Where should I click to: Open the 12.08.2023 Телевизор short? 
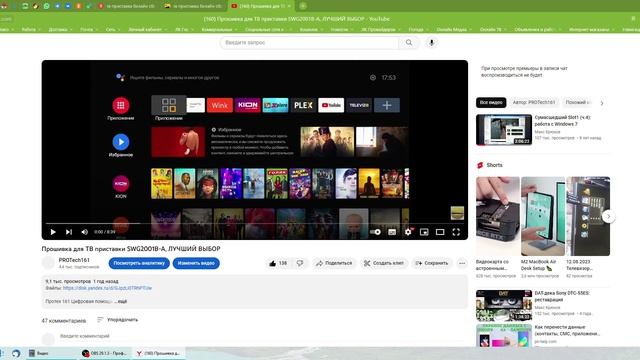pyautogui.click(x=588, y=216)
